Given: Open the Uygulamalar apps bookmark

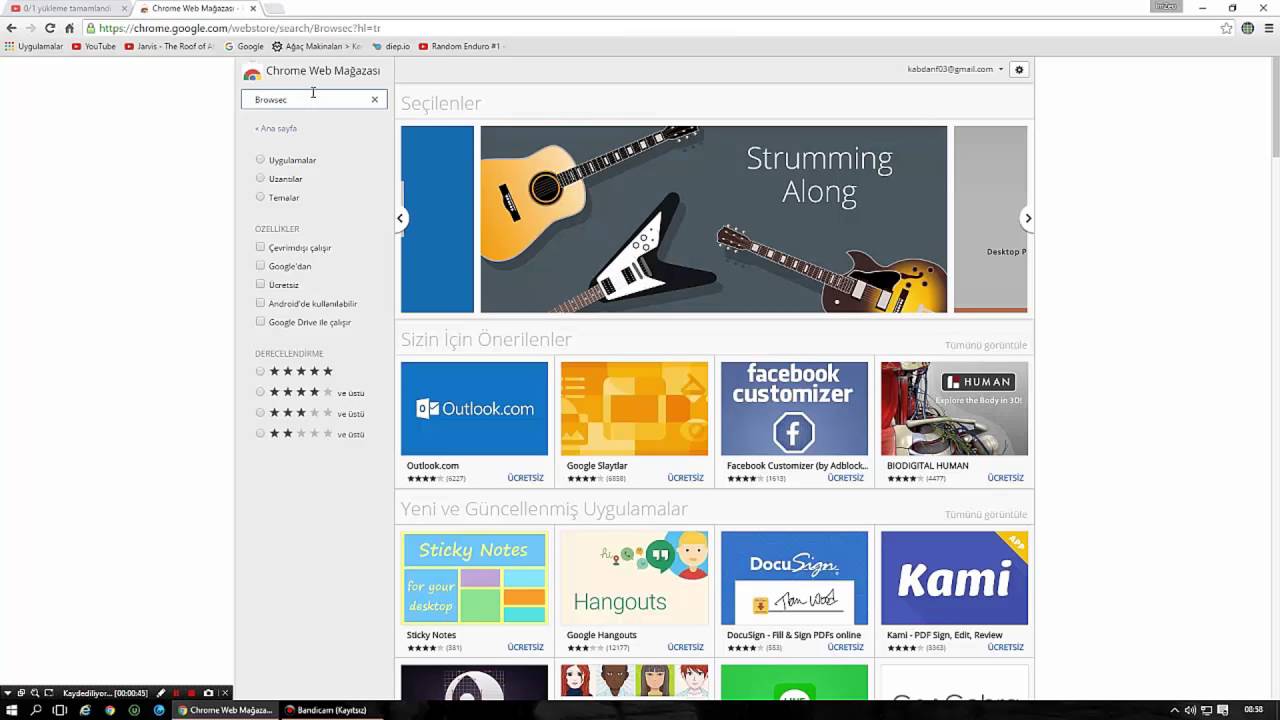Looking at the screenshot, I should [34, 46].
